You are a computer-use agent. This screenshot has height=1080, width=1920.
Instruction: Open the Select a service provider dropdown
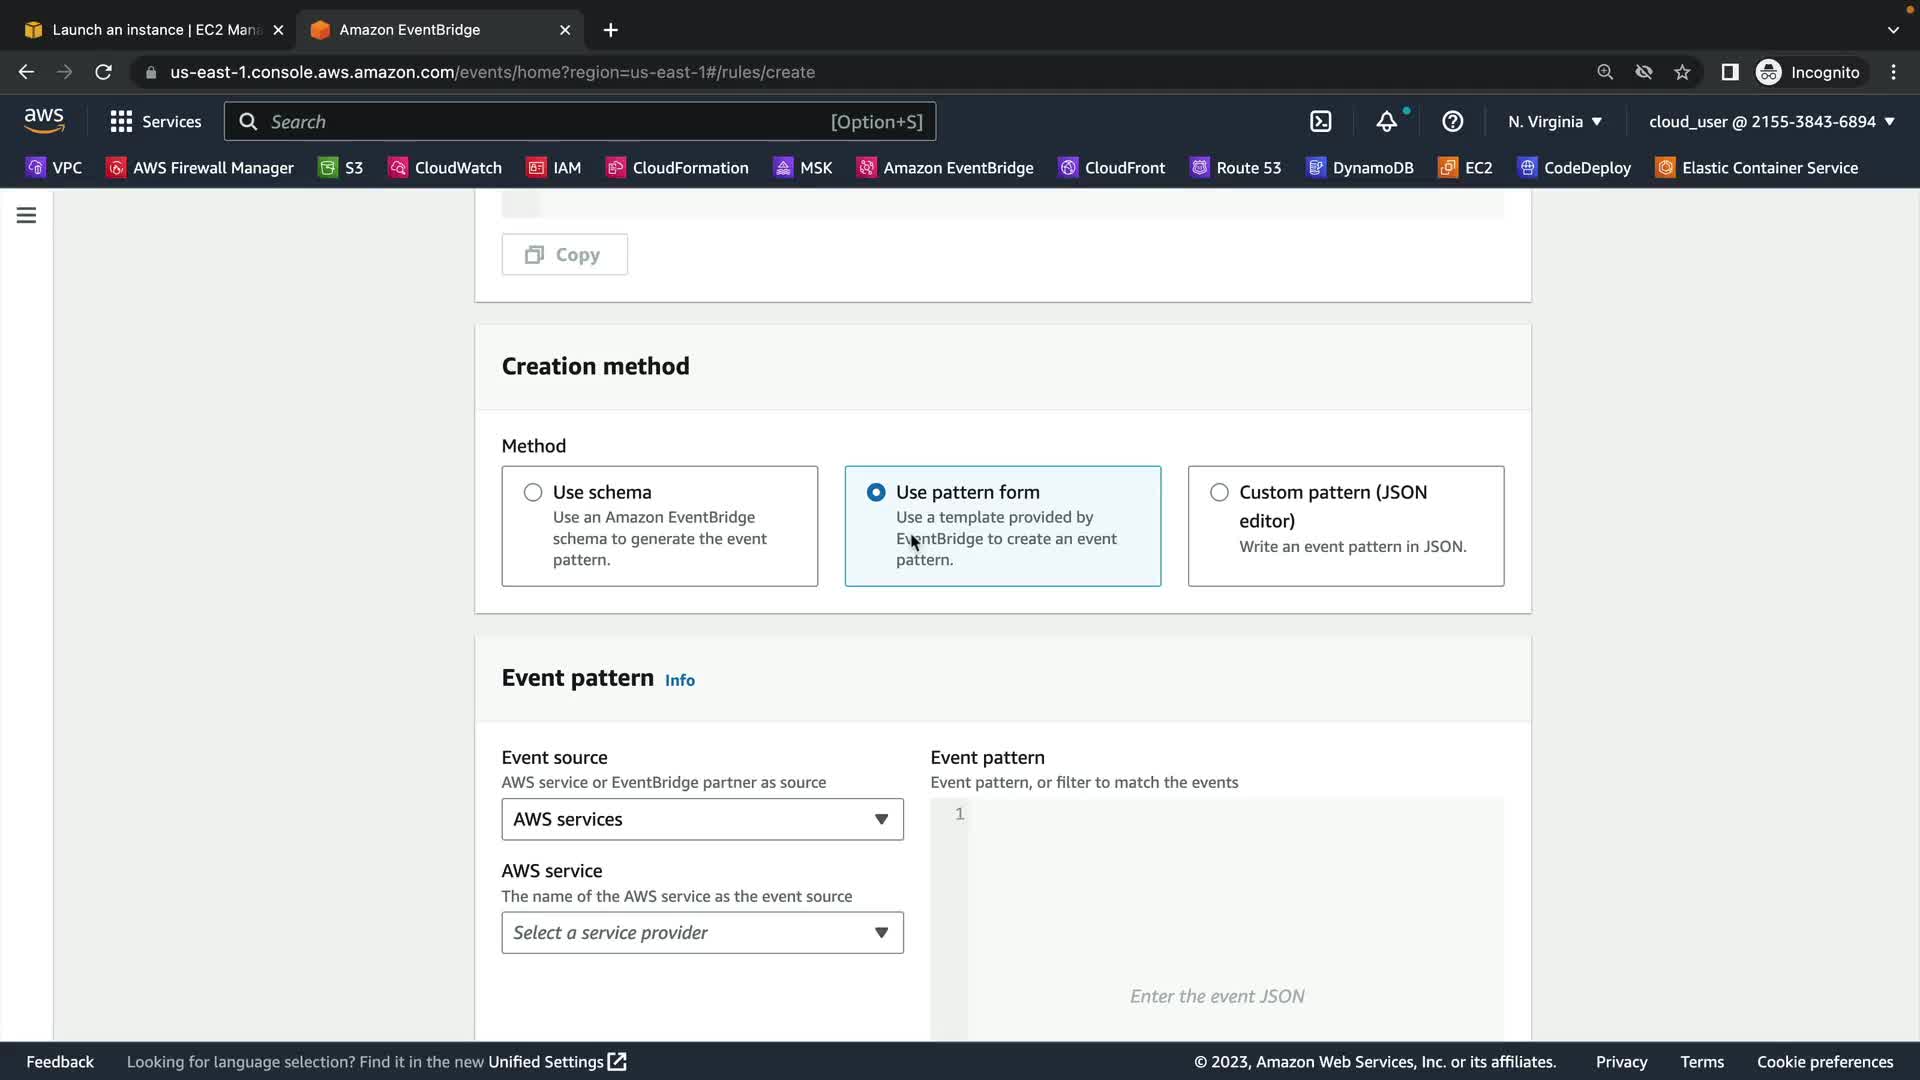(x=702, y=932)
